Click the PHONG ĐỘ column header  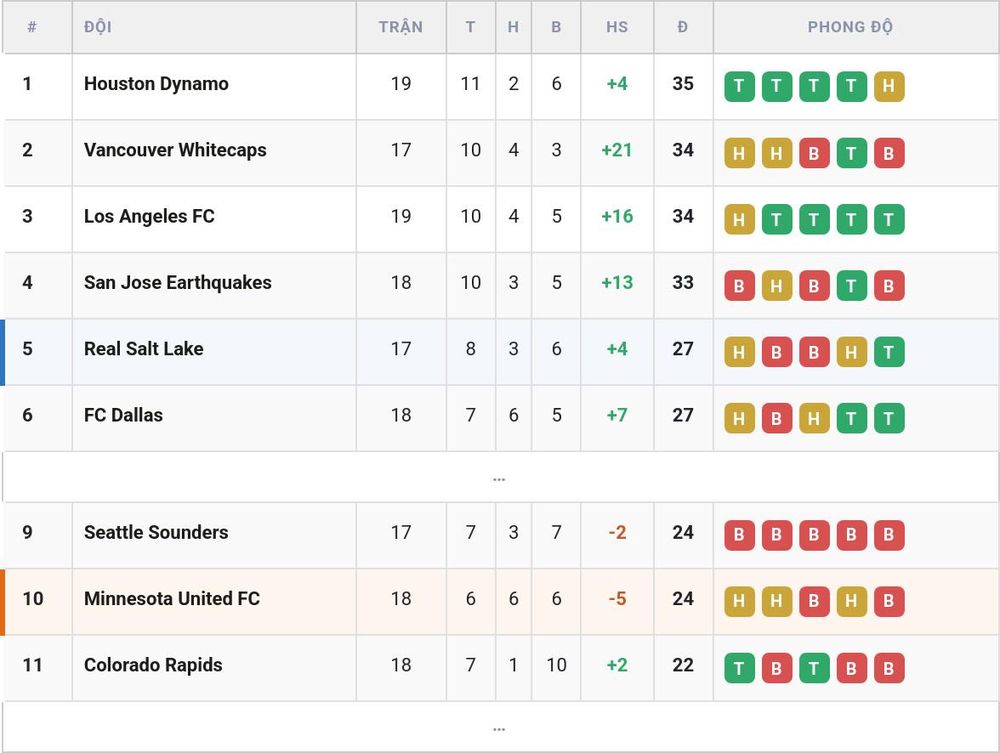click(x=850, y=27)
